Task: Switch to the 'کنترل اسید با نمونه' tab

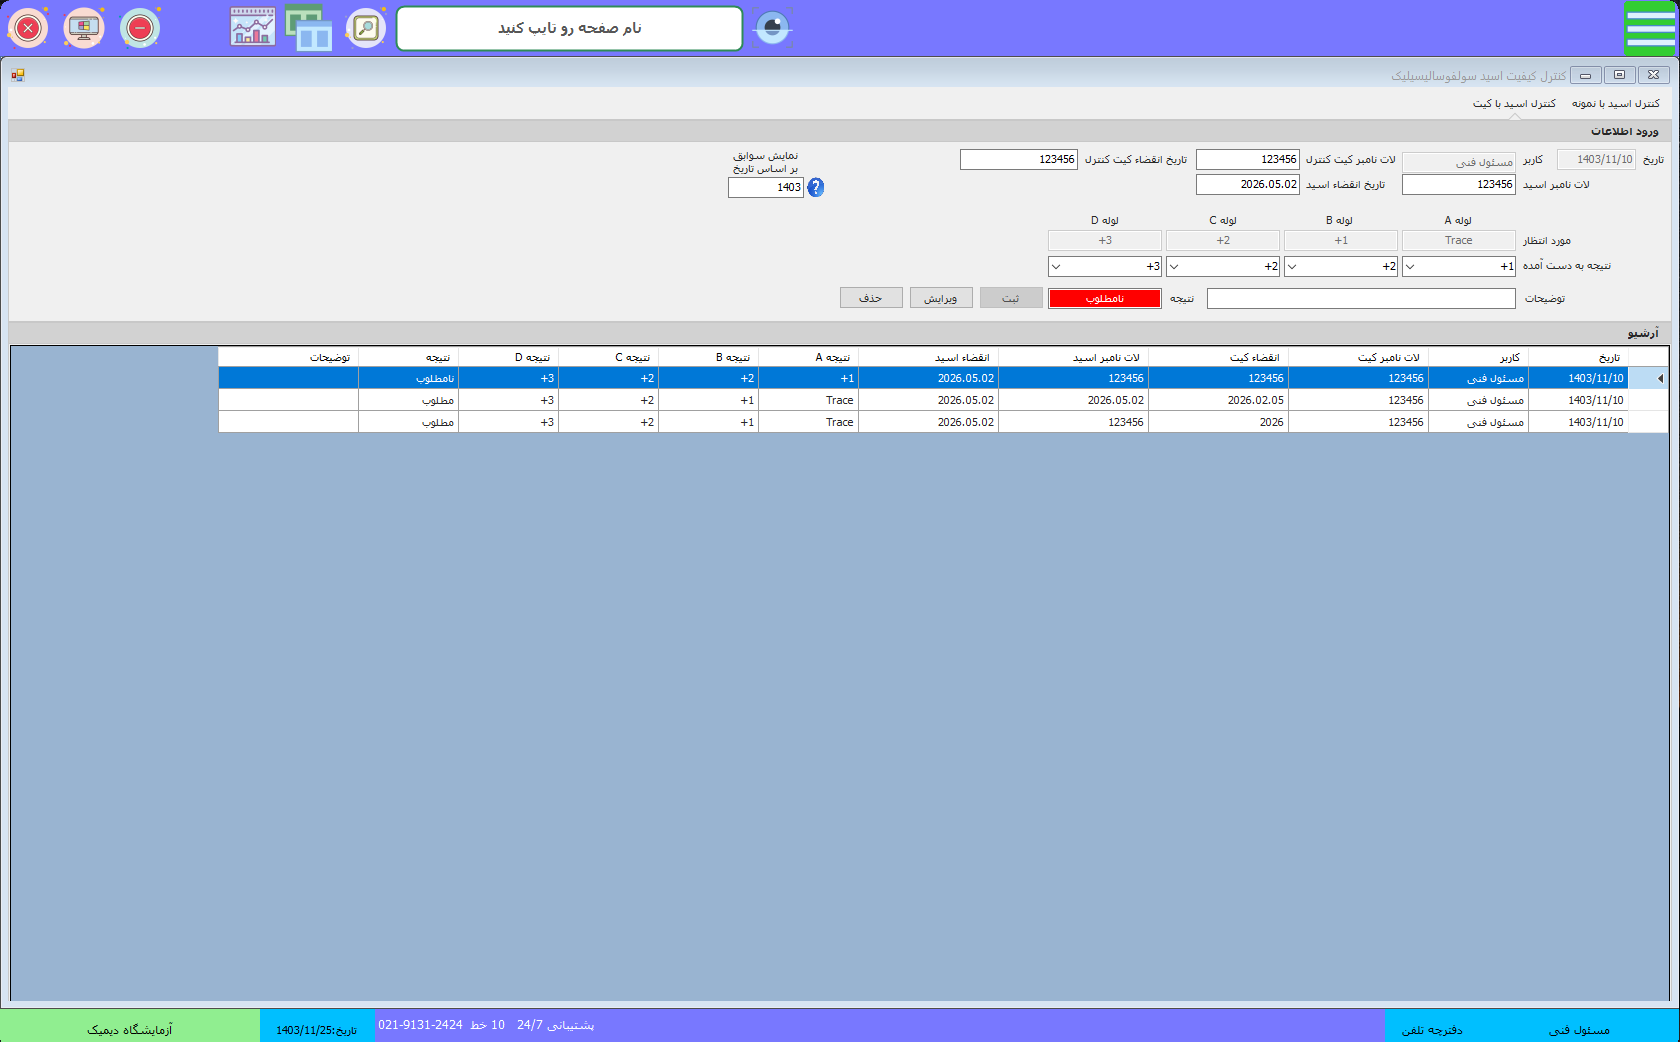Action: tap(1615, 104)
